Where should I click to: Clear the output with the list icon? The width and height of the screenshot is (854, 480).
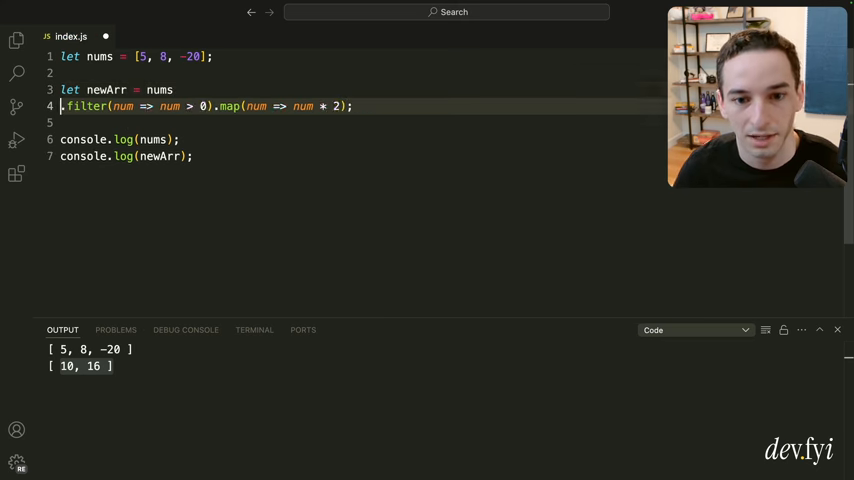pos(766,330)
